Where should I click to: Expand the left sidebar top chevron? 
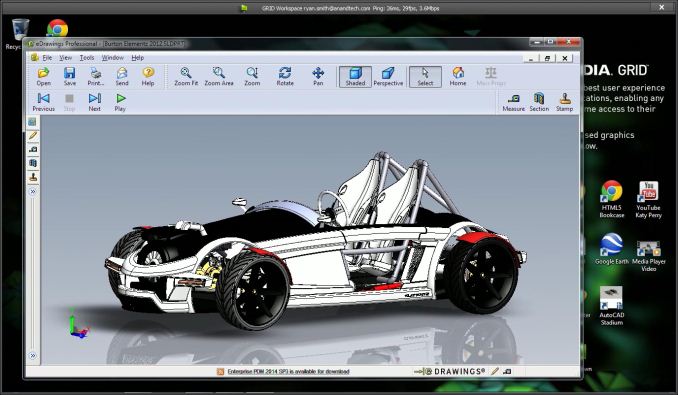tap(33, 191)
